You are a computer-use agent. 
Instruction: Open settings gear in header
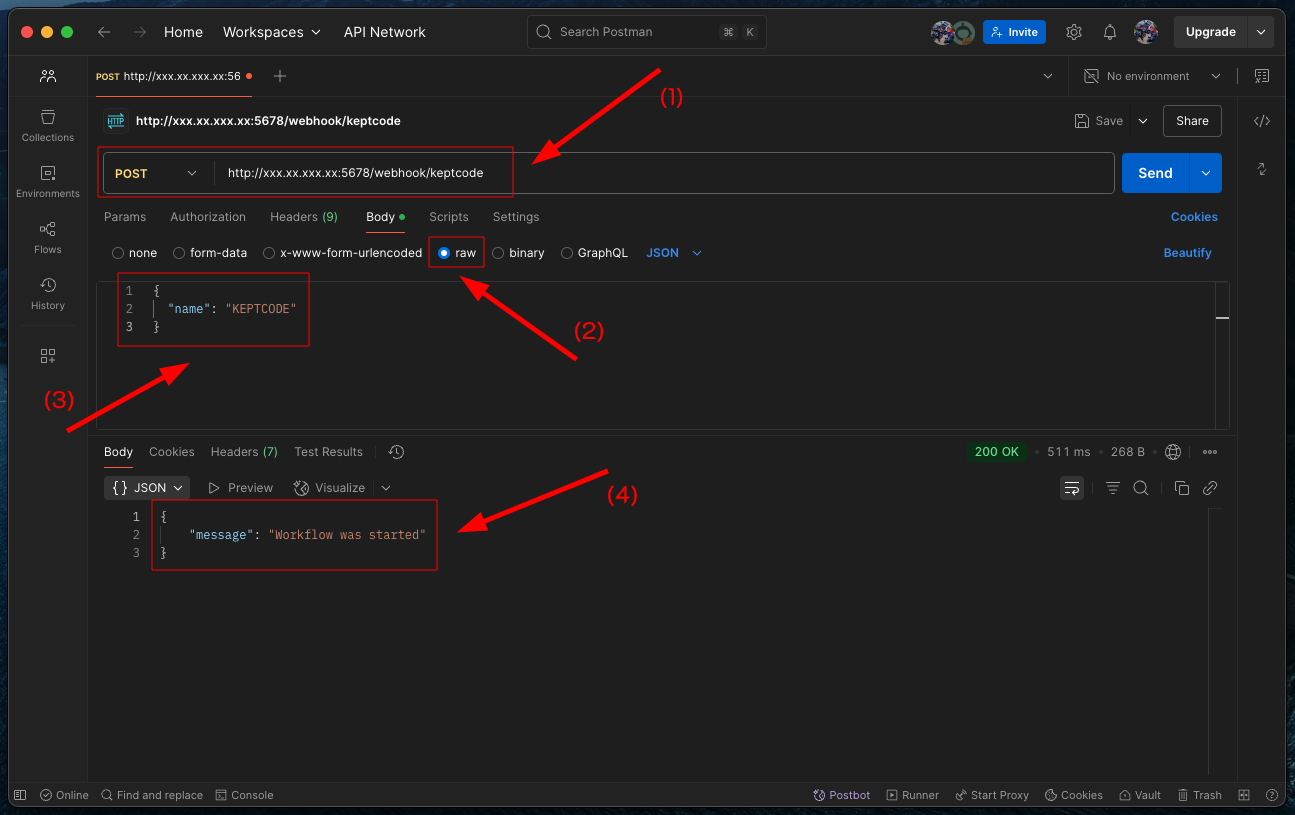1074,32
